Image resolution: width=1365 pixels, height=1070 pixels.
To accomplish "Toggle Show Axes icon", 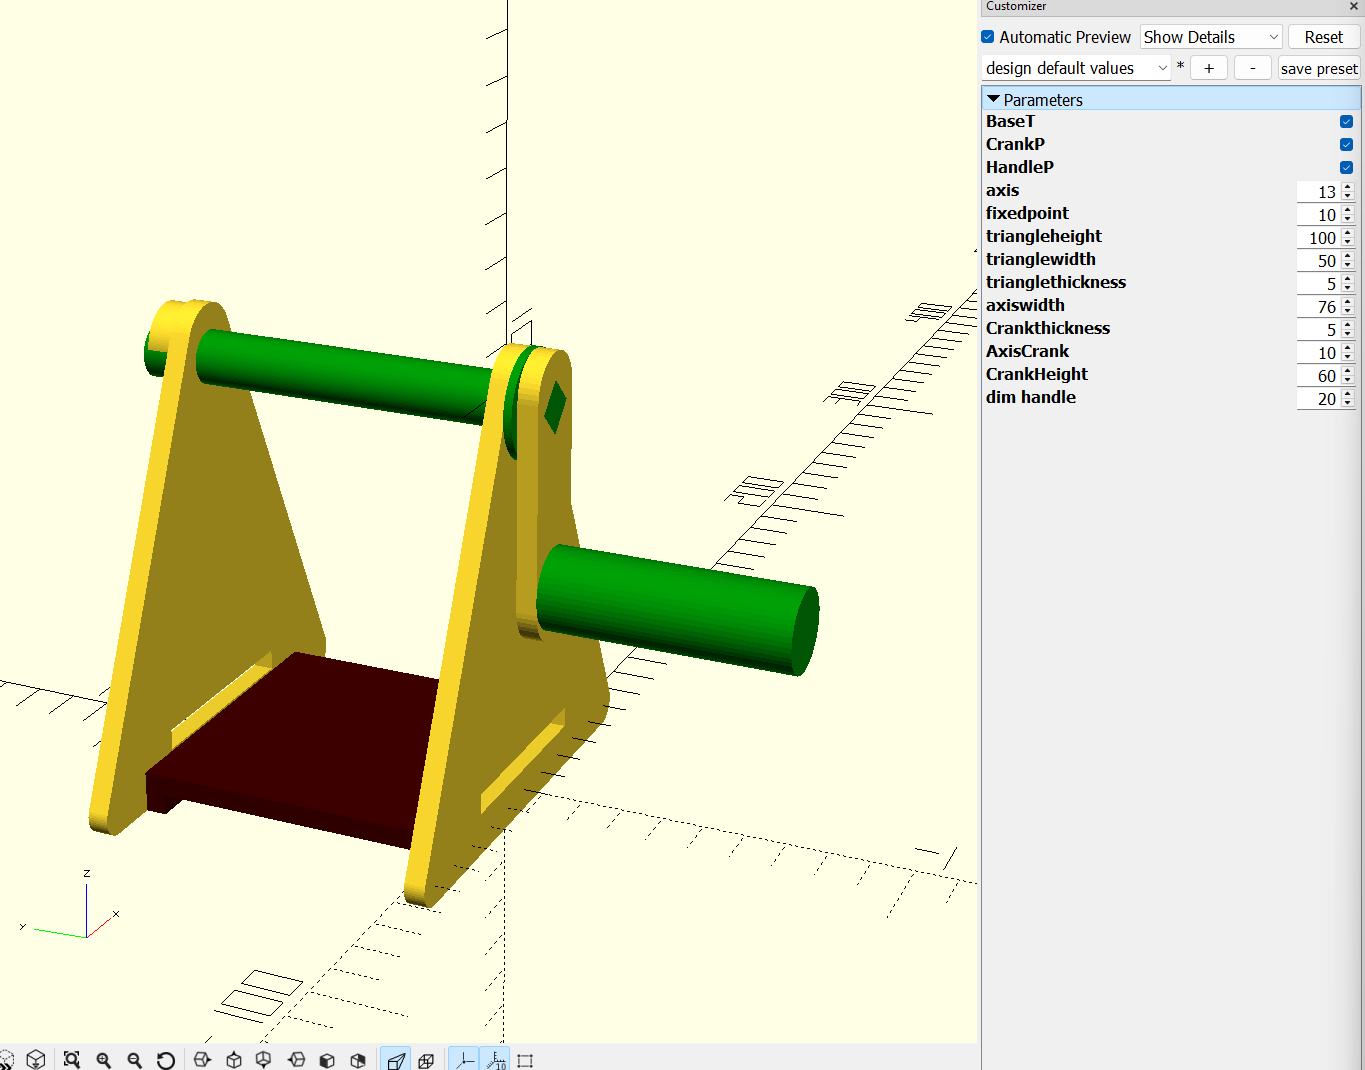I will tap(465, 1060).
